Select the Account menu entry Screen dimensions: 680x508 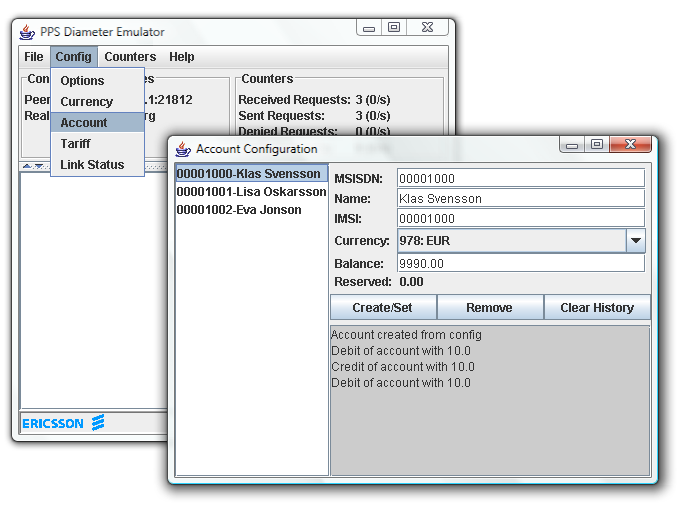pyautogui.click(x=97, y=123)
